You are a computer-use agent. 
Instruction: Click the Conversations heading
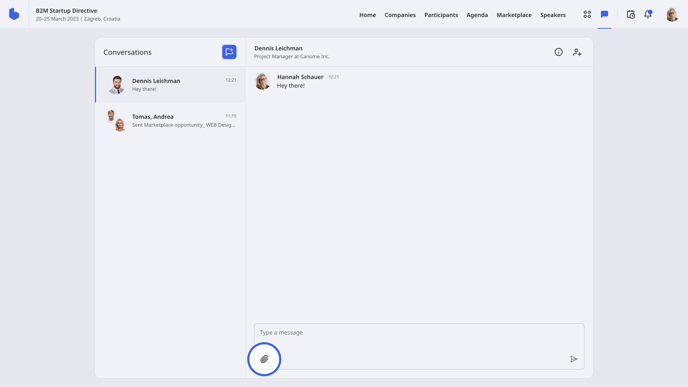coord(127,52)
